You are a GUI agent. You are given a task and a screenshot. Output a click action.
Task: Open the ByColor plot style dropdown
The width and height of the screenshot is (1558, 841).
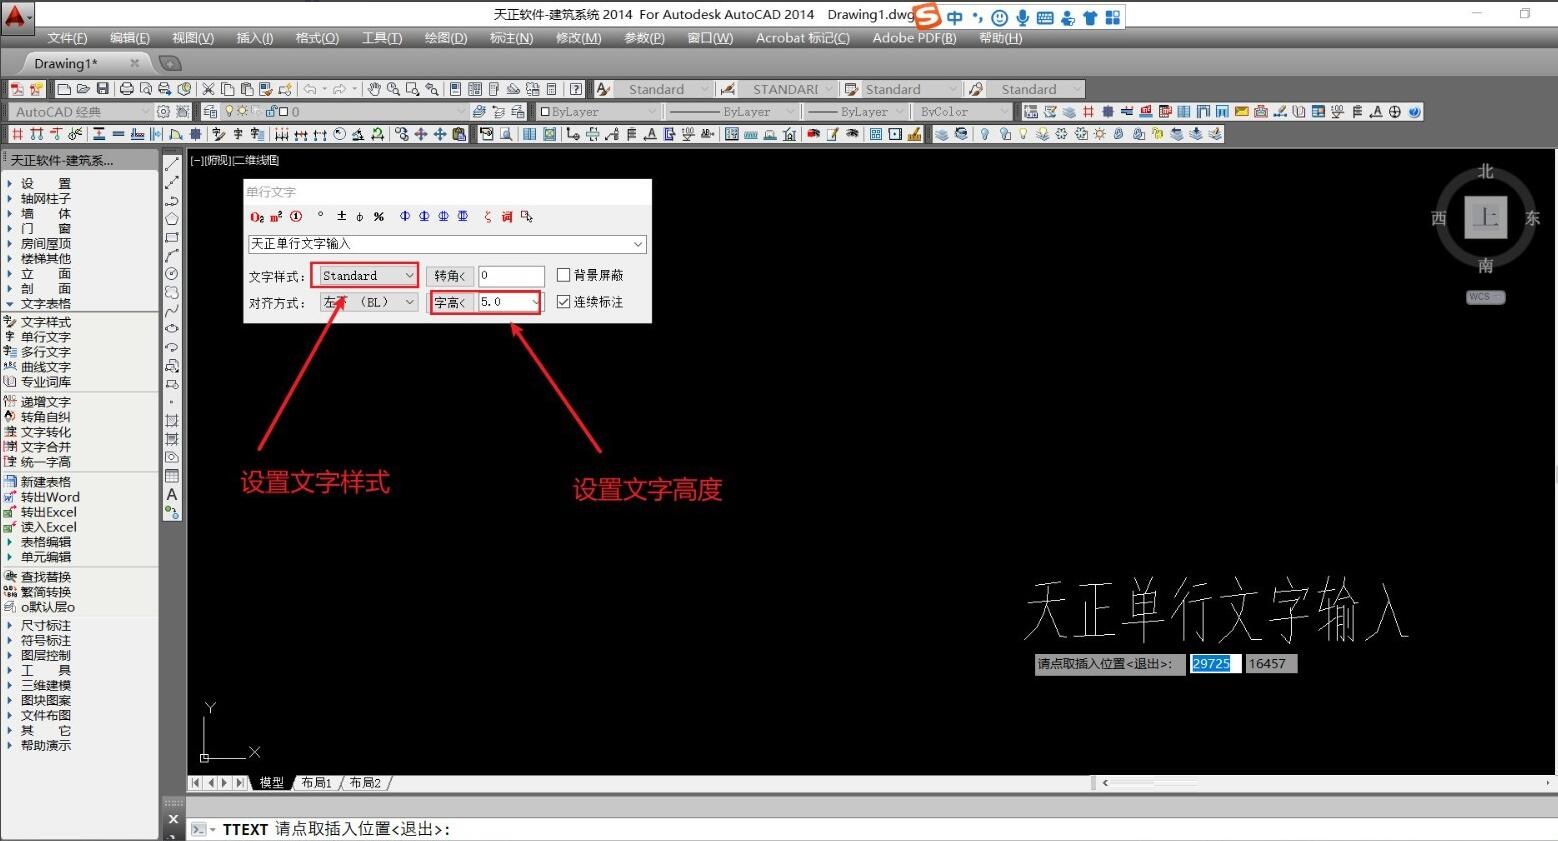[965, 111]
